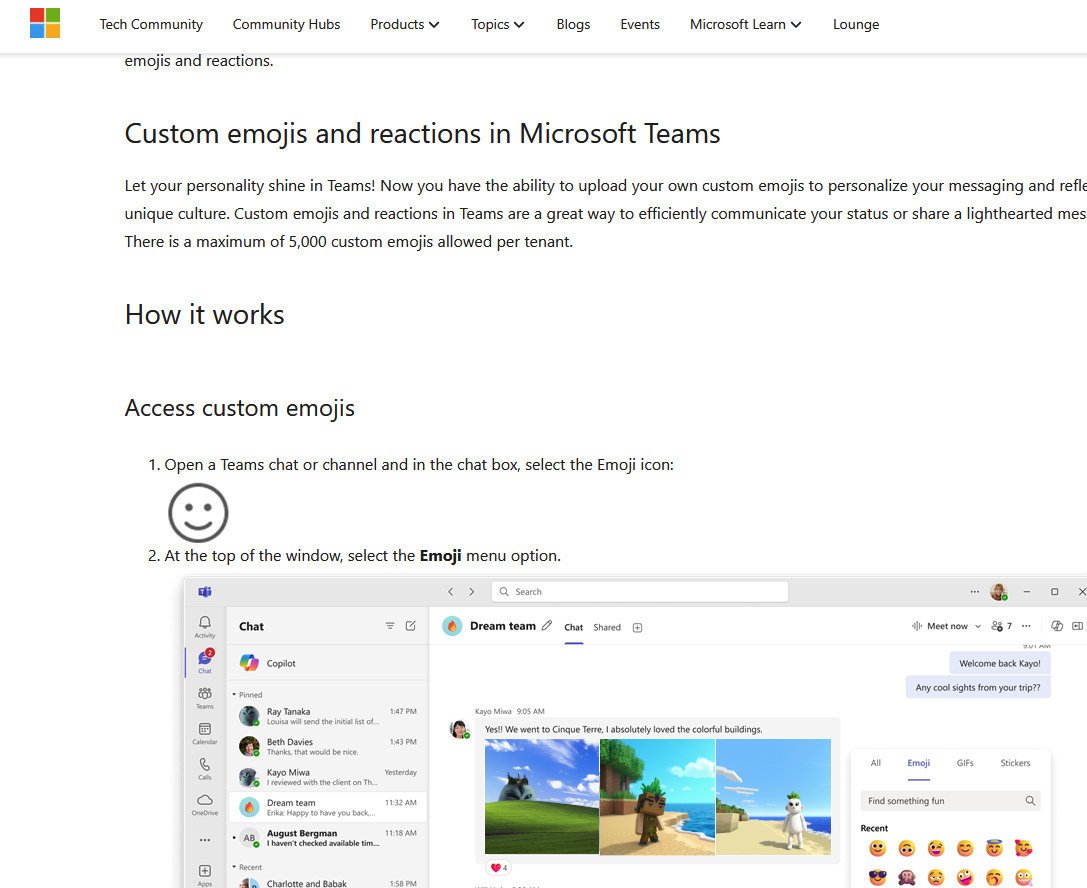Click the new chat compose icon
The image size is (1087, 888).
[410, 626]
